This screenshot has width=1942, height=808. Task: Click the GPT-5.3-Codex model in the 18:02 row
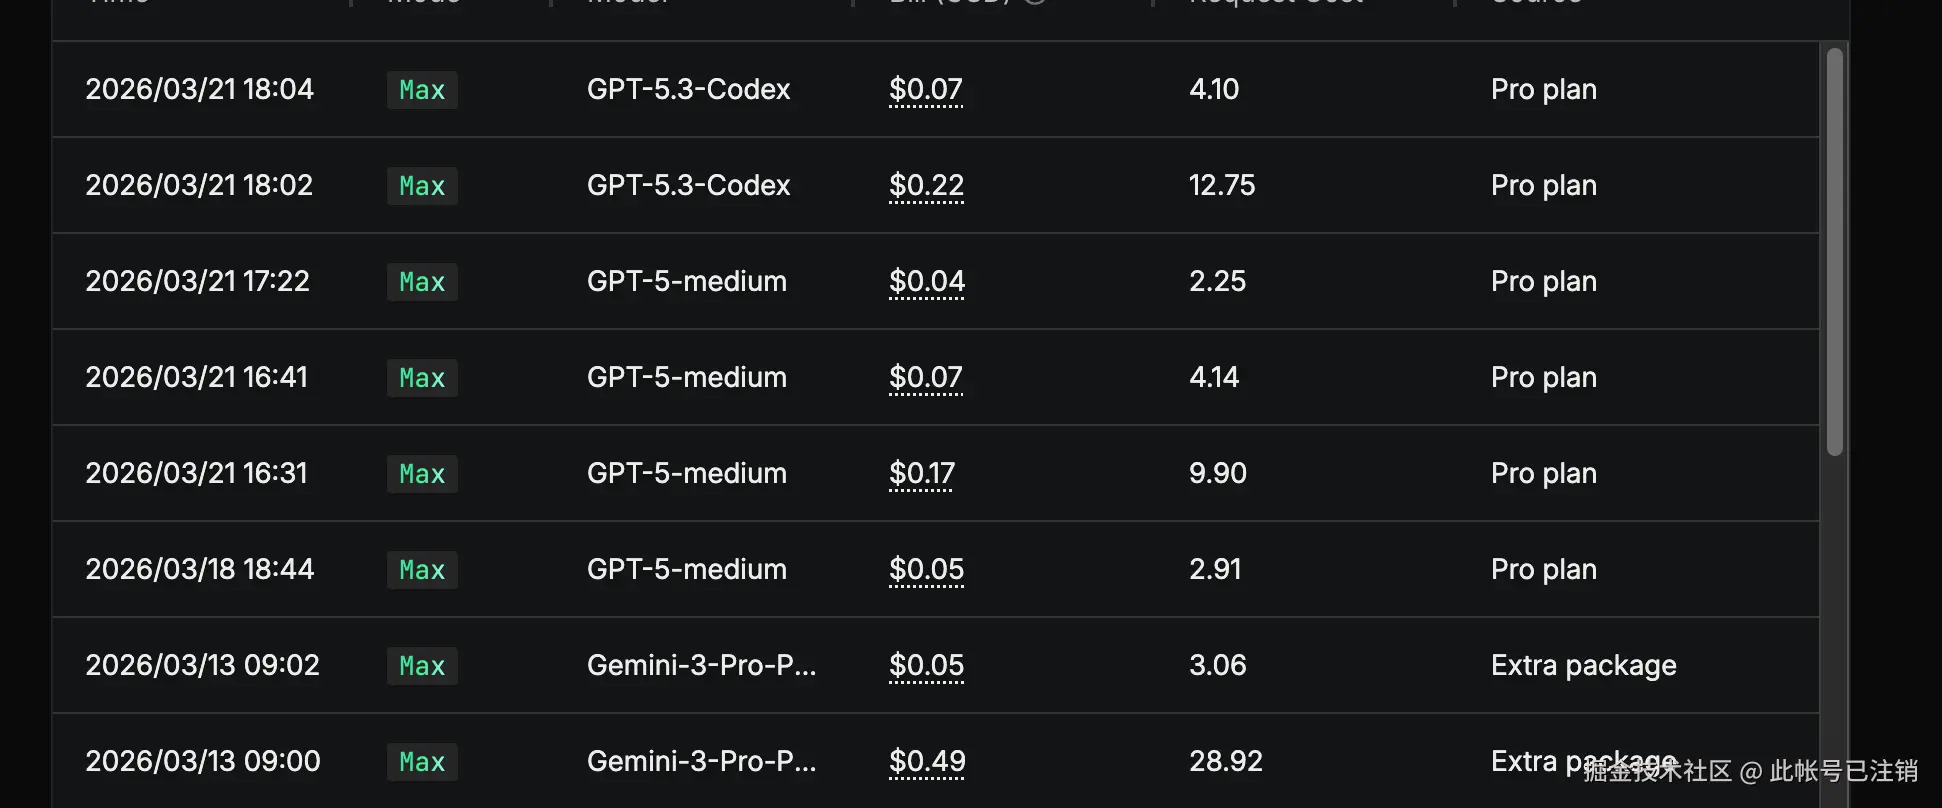point(688,186)
